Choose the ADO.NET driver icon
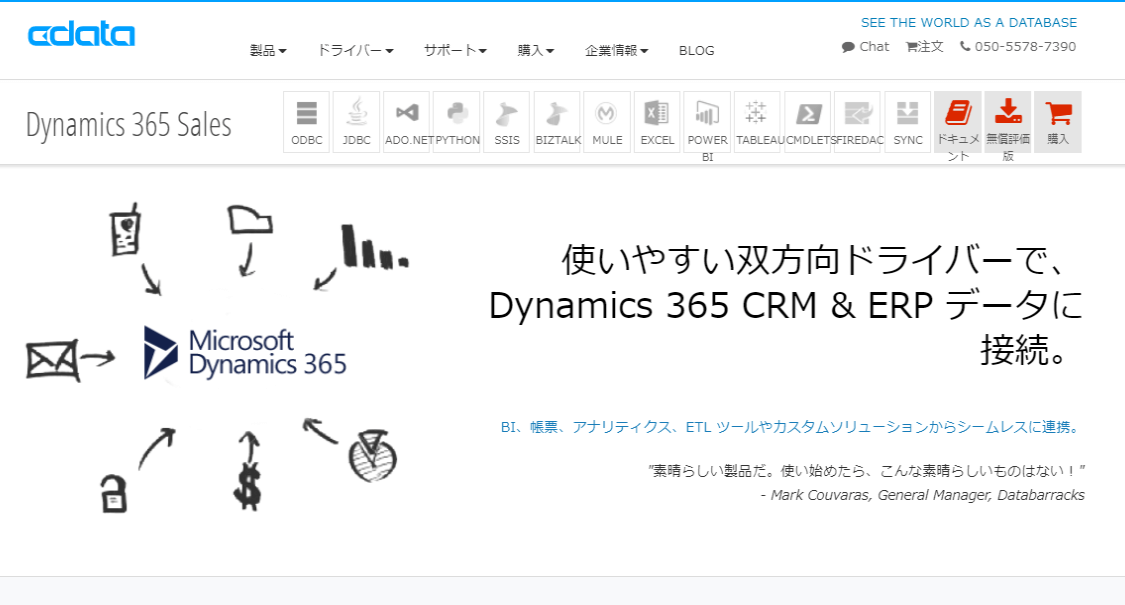Image resolution: width=1125 pixels, height=605 pixels. click(407, 121)
